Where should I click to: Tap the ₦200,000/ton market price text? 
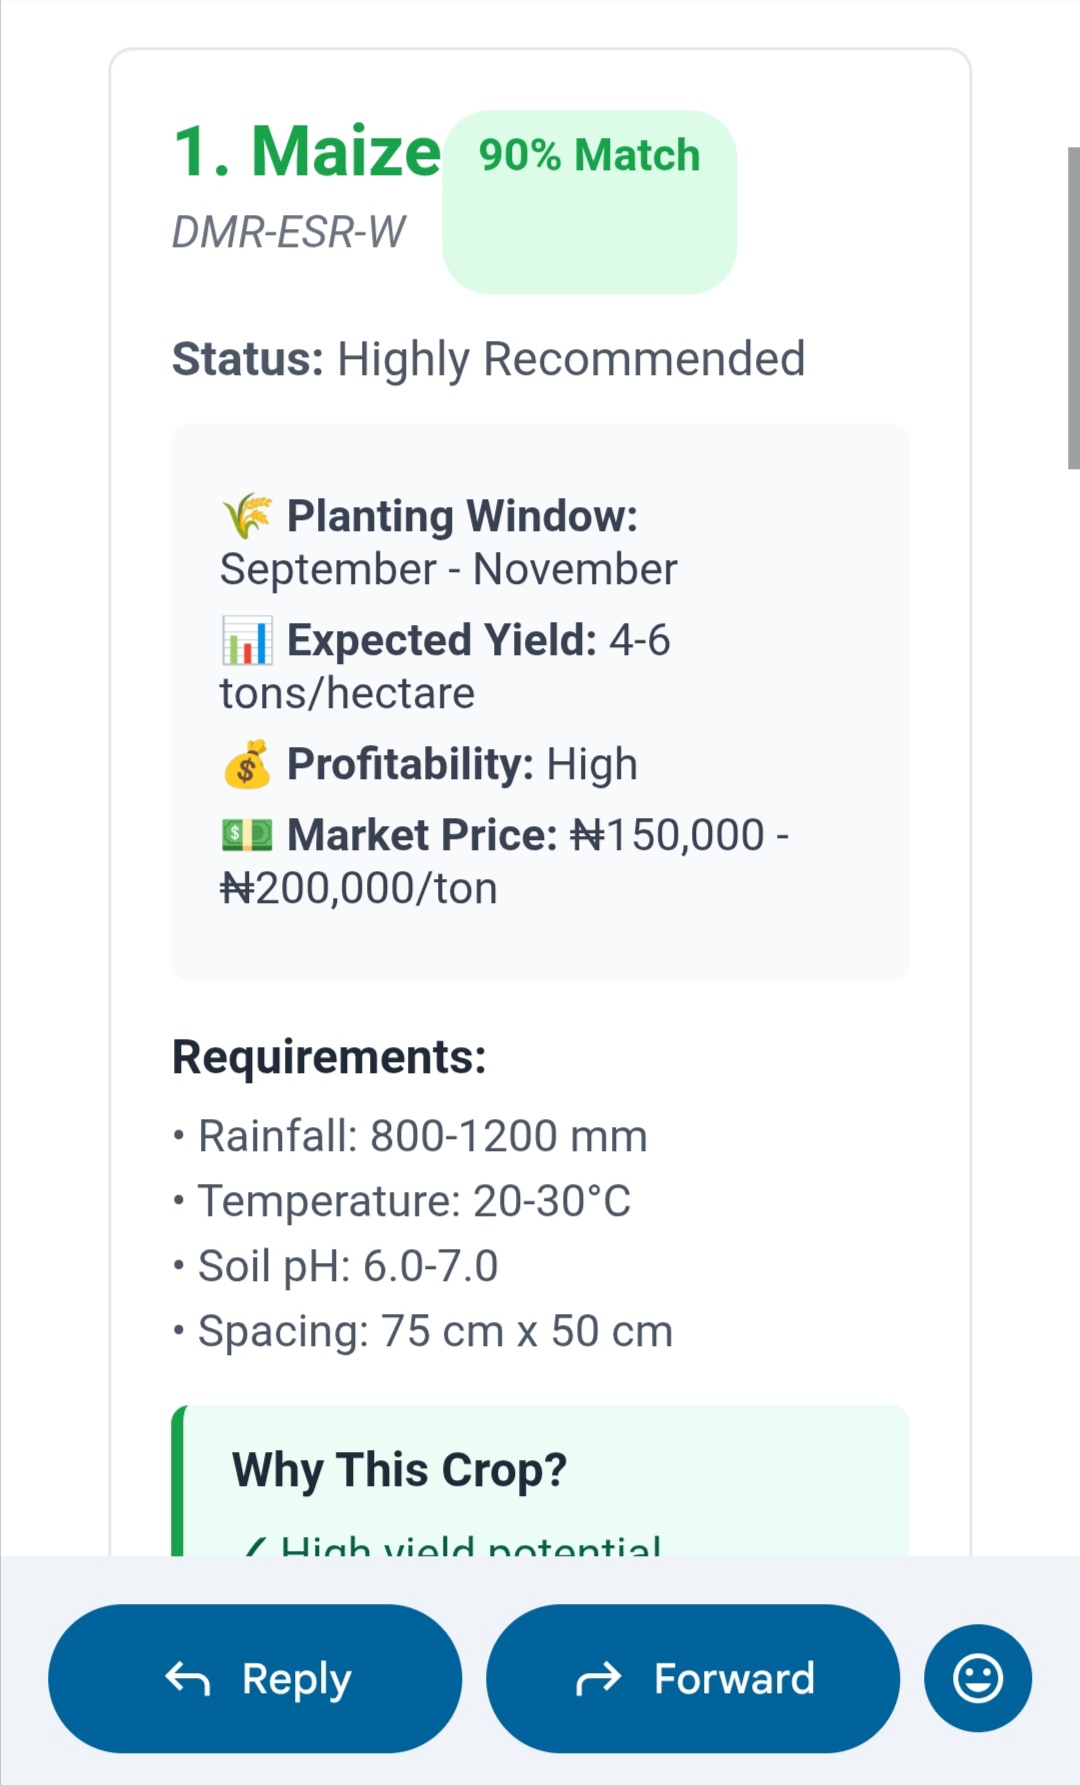[358, 888]
